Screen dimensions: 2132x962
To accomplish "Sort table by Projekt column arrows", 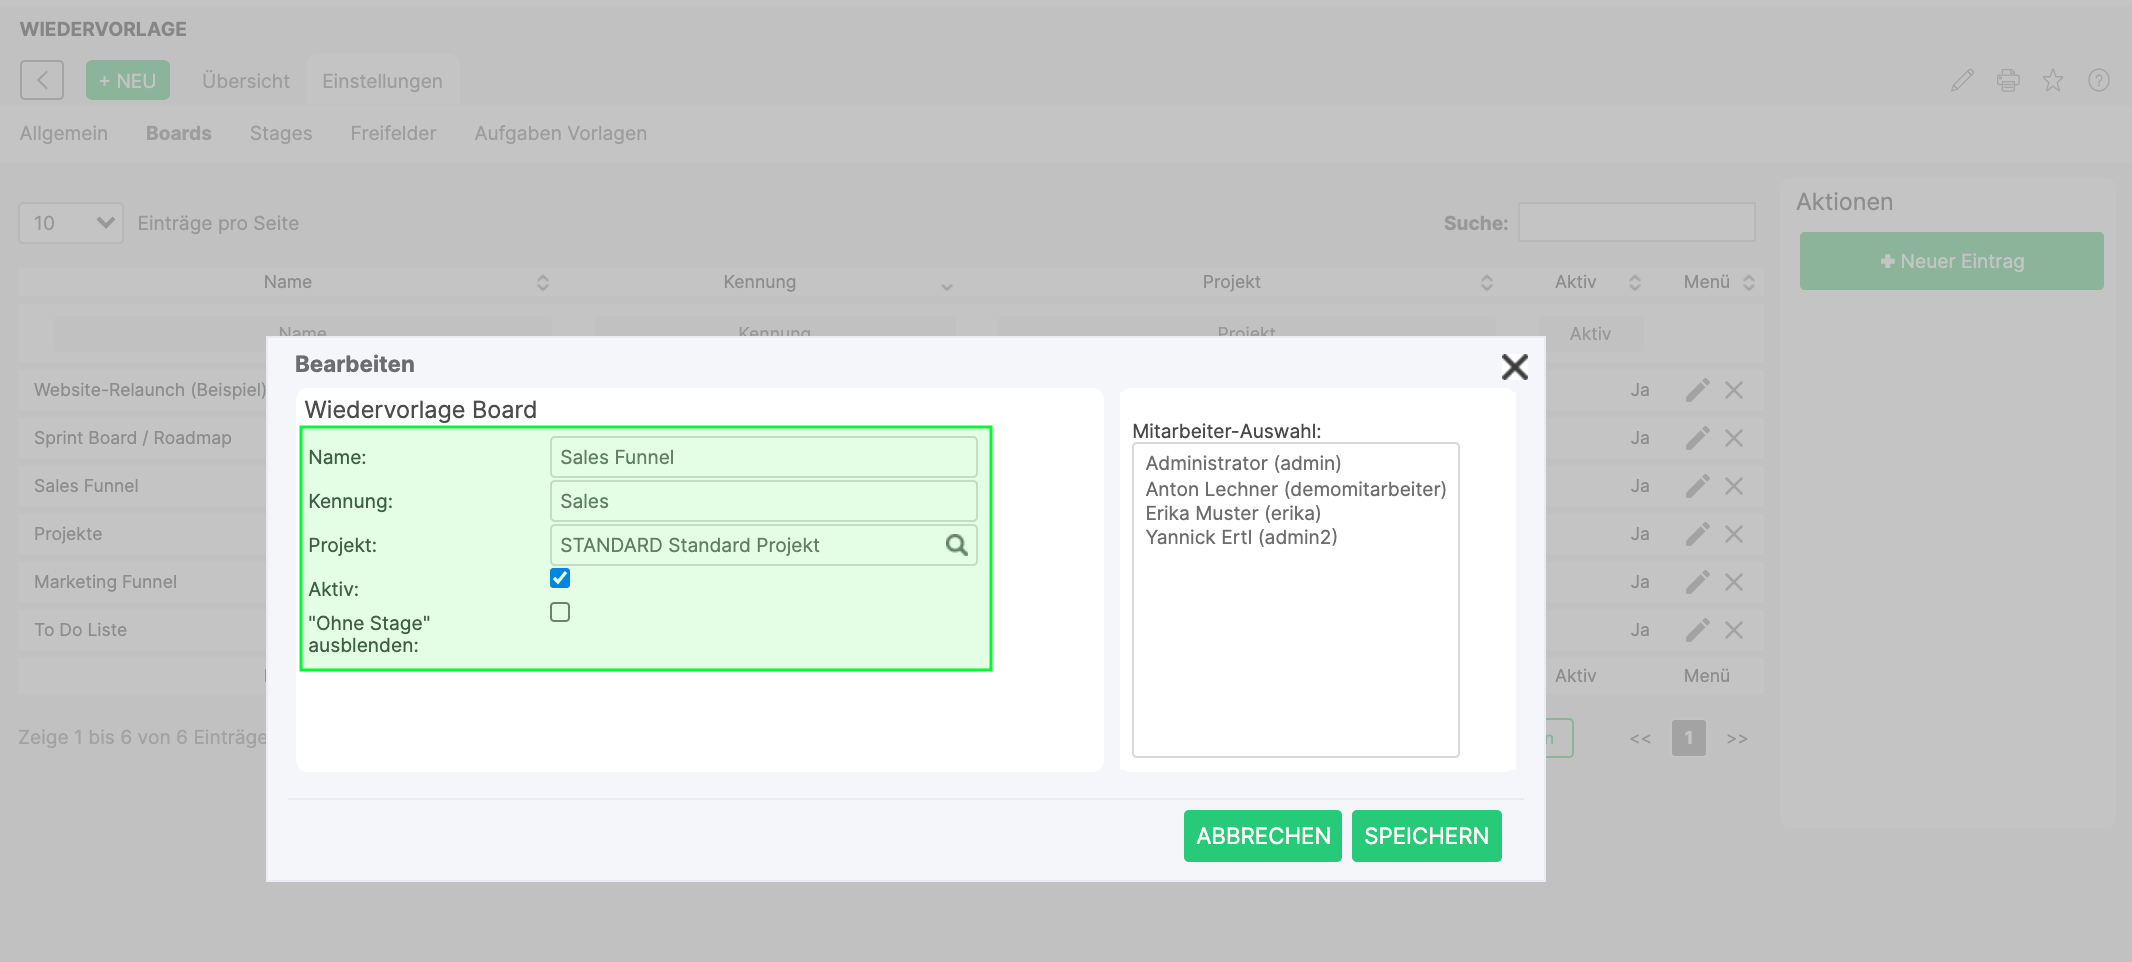I will [1487, 283].
